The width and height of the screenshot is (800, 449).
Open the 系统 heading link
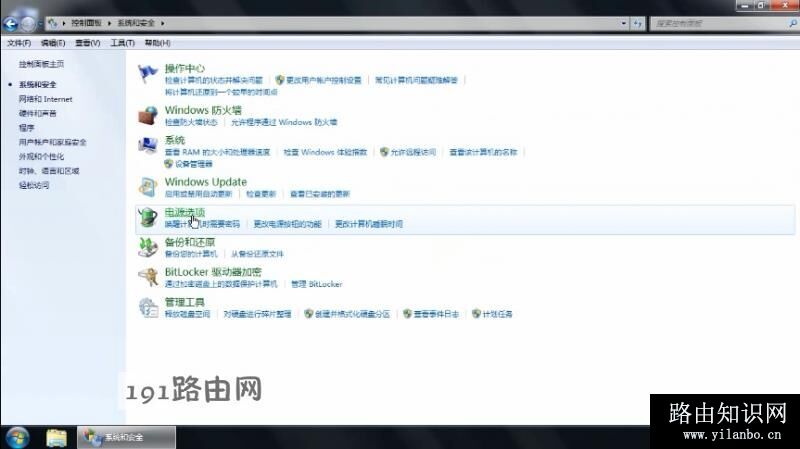(174, 140)
